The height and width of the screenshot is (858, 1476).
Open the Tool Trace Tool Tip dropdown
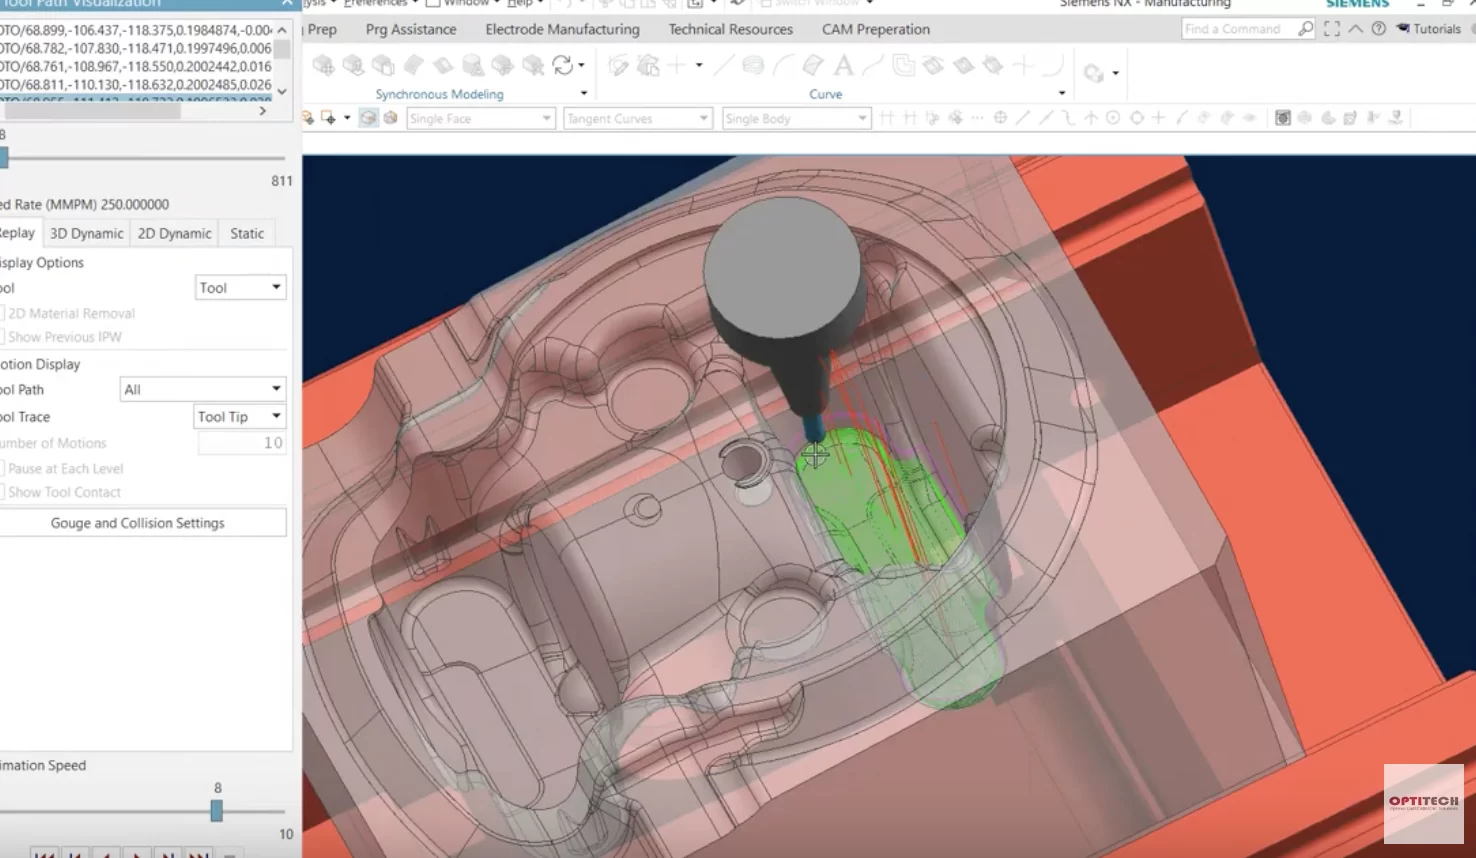pos(240,416)
